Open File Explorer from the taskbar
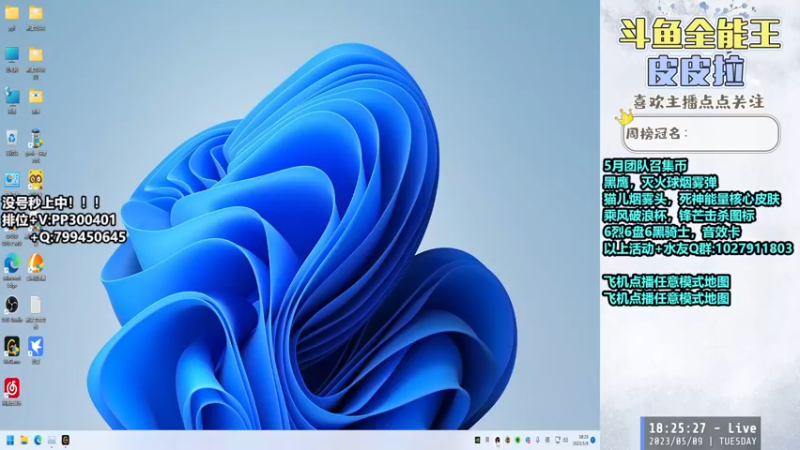 (x=24, y=440)
